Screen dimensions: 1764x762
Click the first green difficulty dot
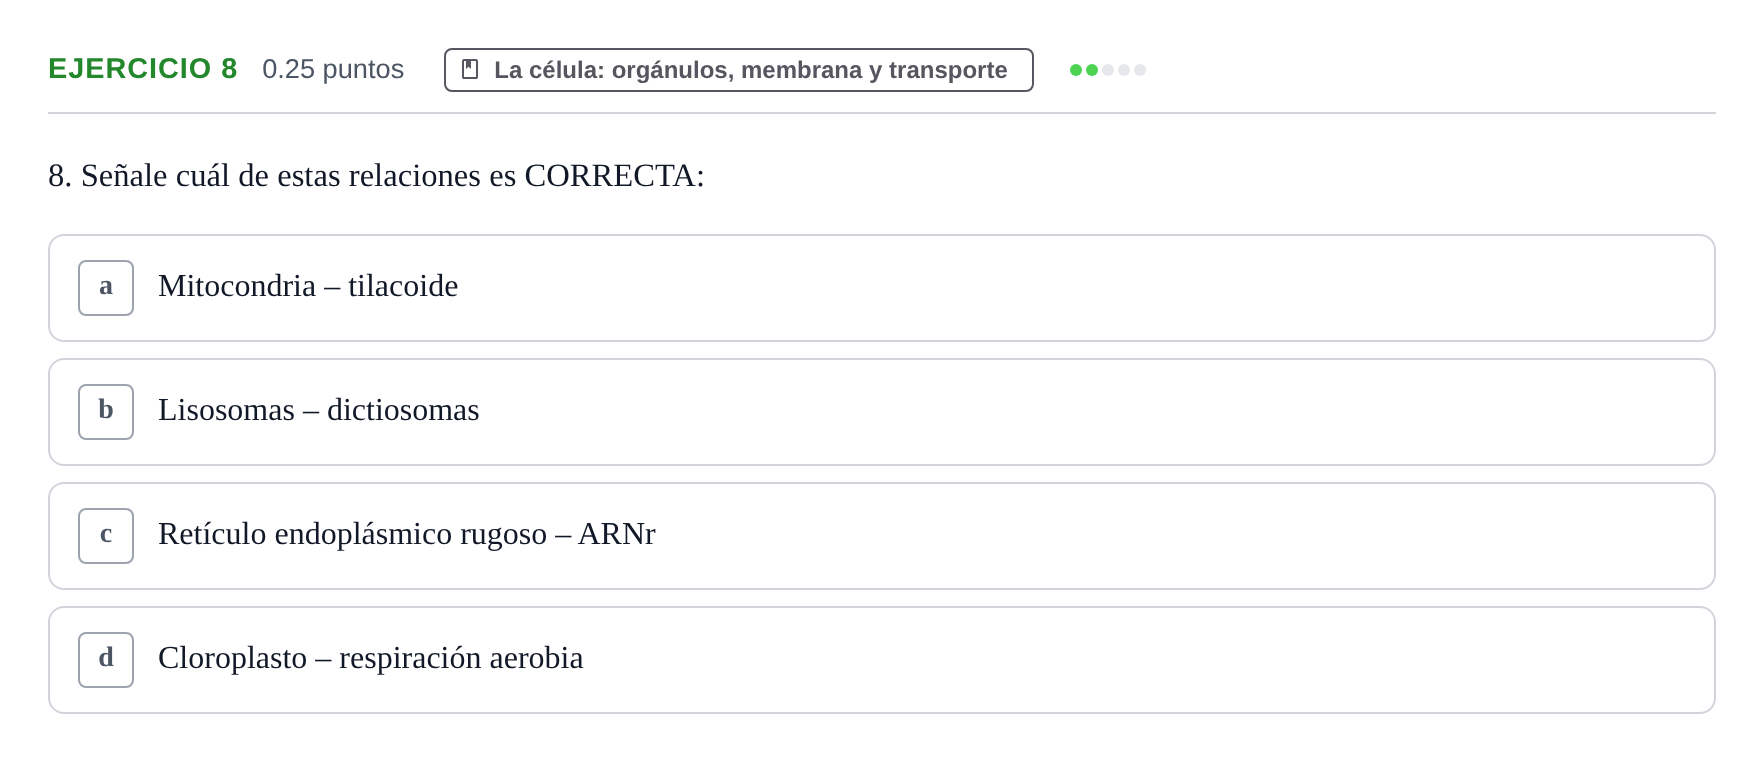1076,70
